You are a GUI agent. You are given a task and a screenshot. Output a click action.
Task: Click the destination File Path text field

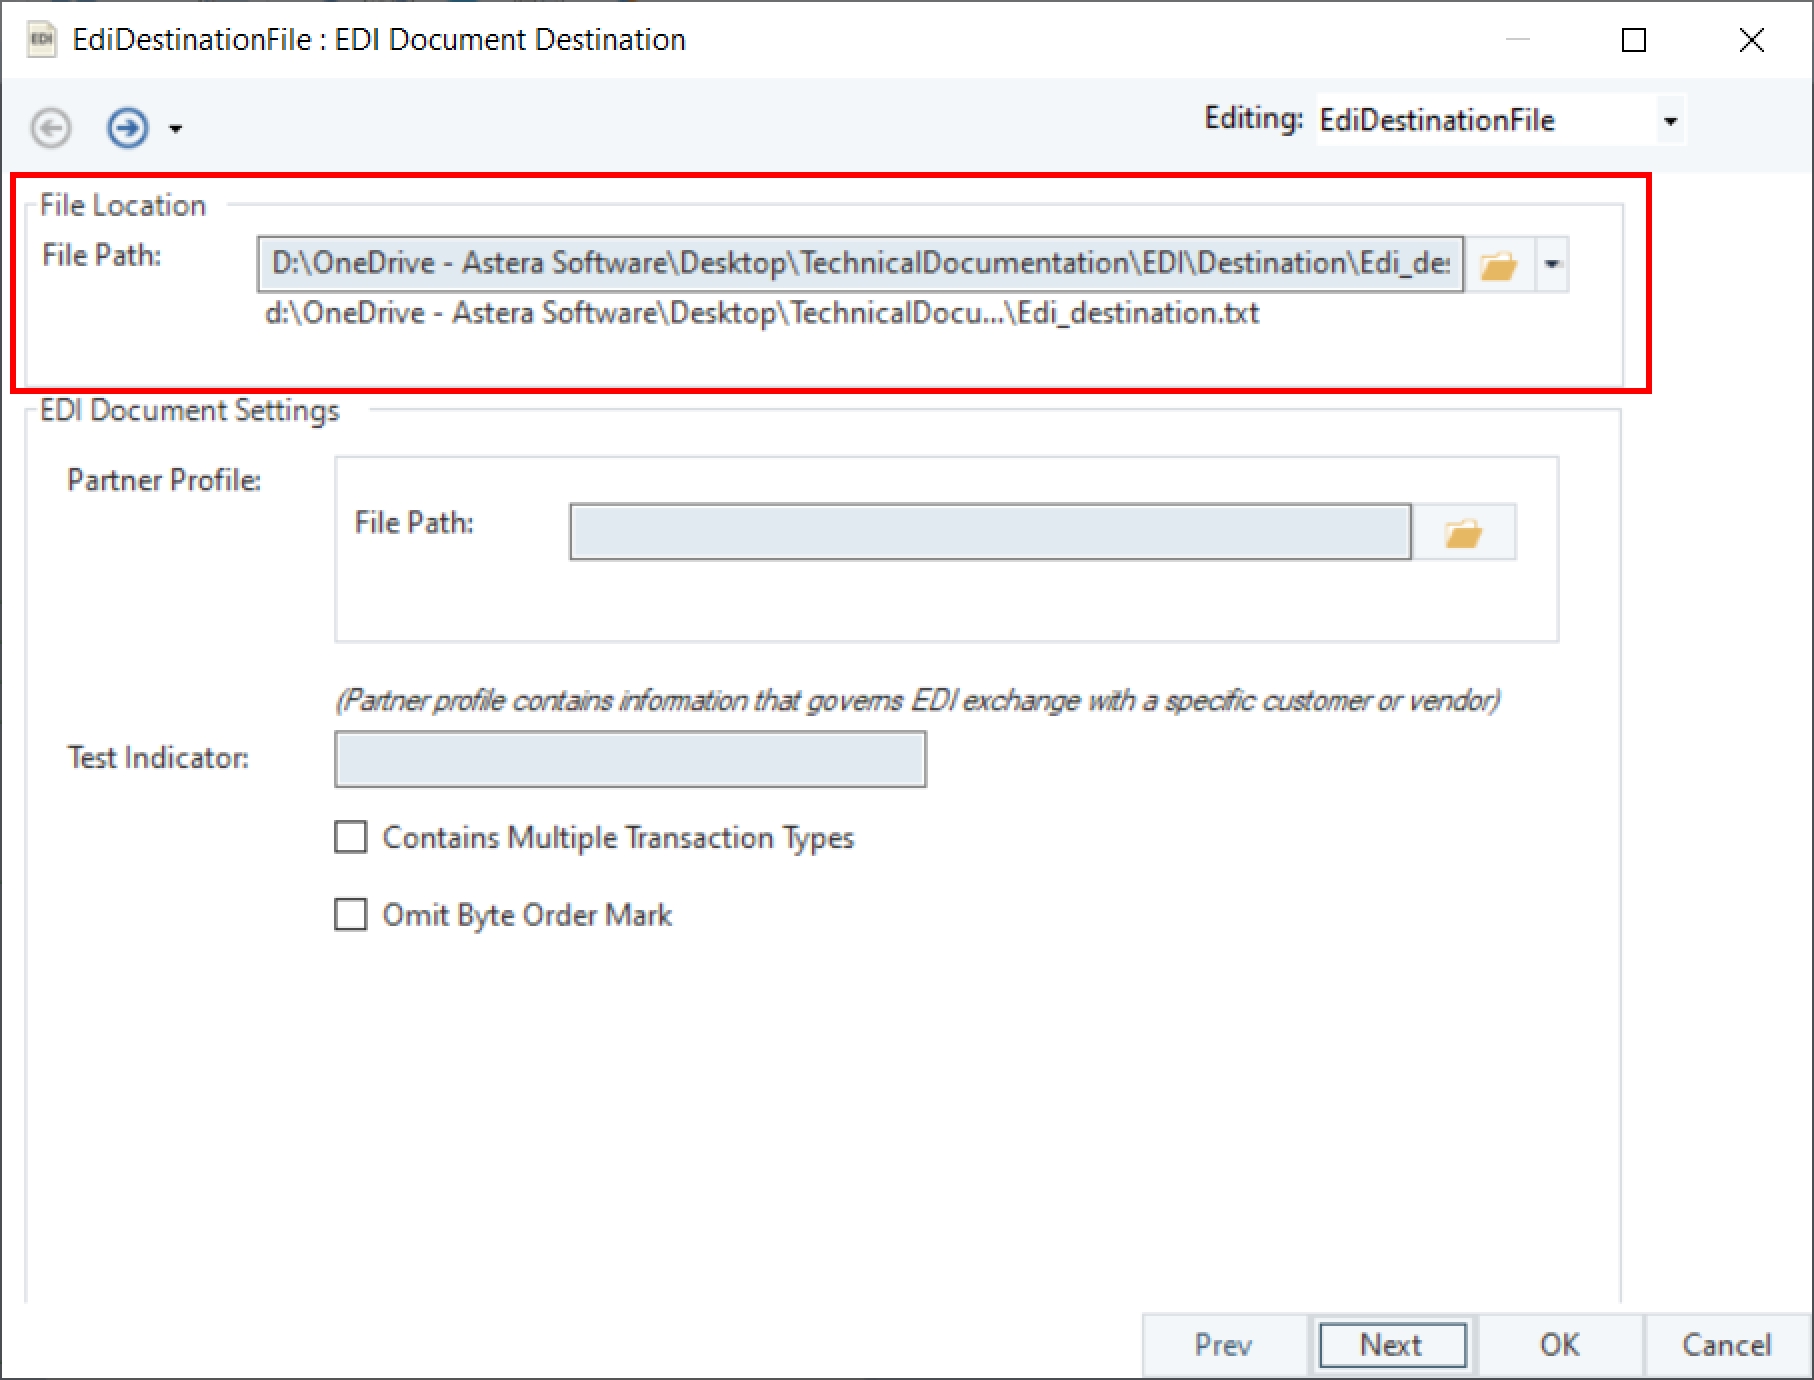coord(860,264)
